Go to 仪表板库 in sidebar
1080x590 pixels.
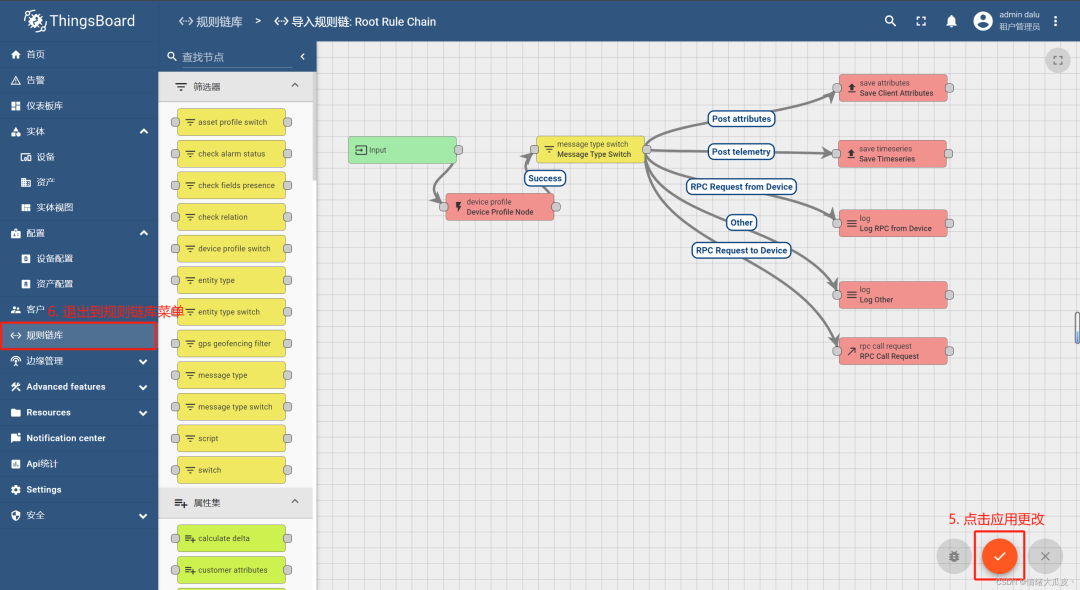coord(44,105)
